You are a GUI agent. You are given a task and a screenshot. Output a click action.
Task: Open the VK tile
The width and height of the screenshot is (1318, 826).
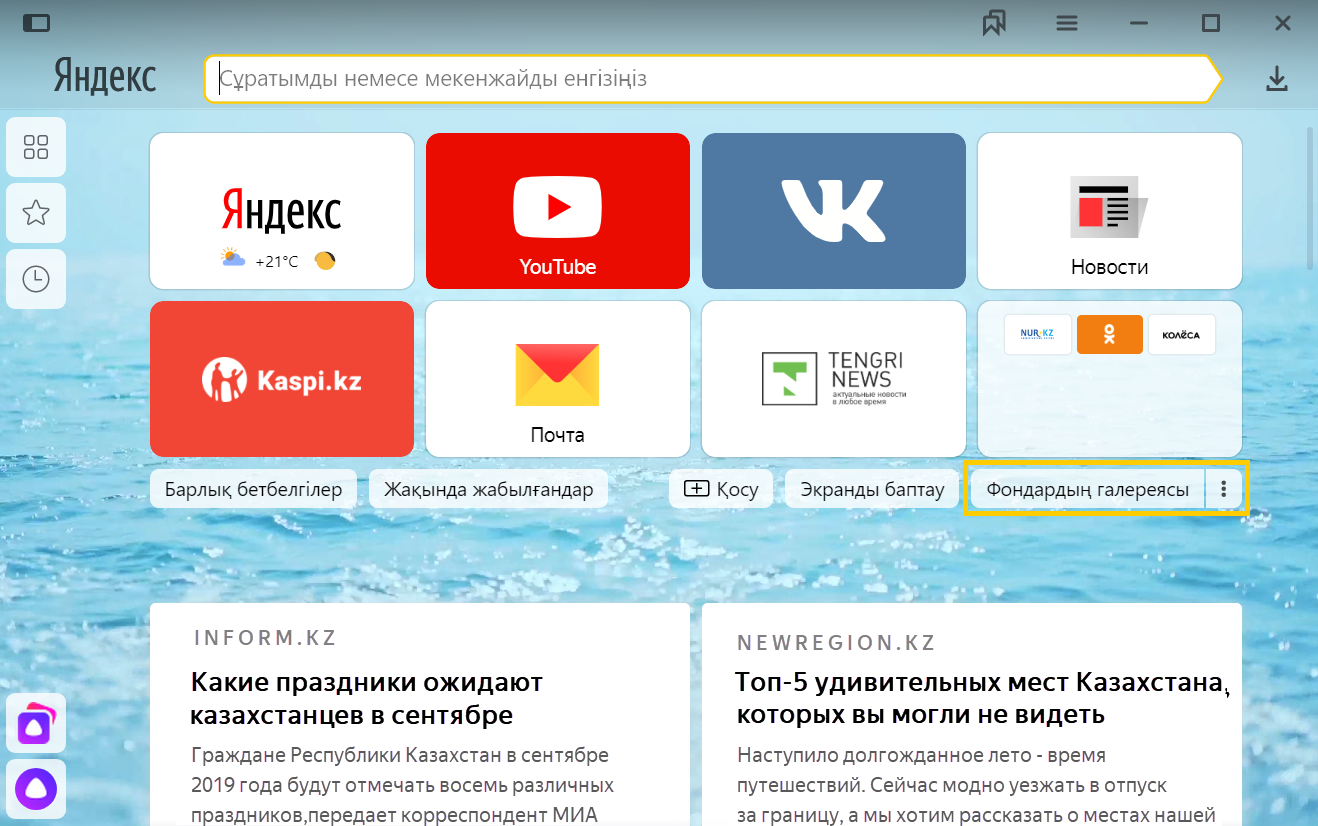click(x=834, y=211)
